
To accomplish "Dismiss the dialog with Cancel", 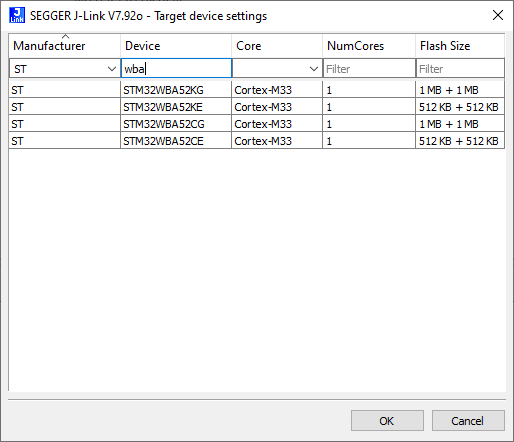I will 468,421.
